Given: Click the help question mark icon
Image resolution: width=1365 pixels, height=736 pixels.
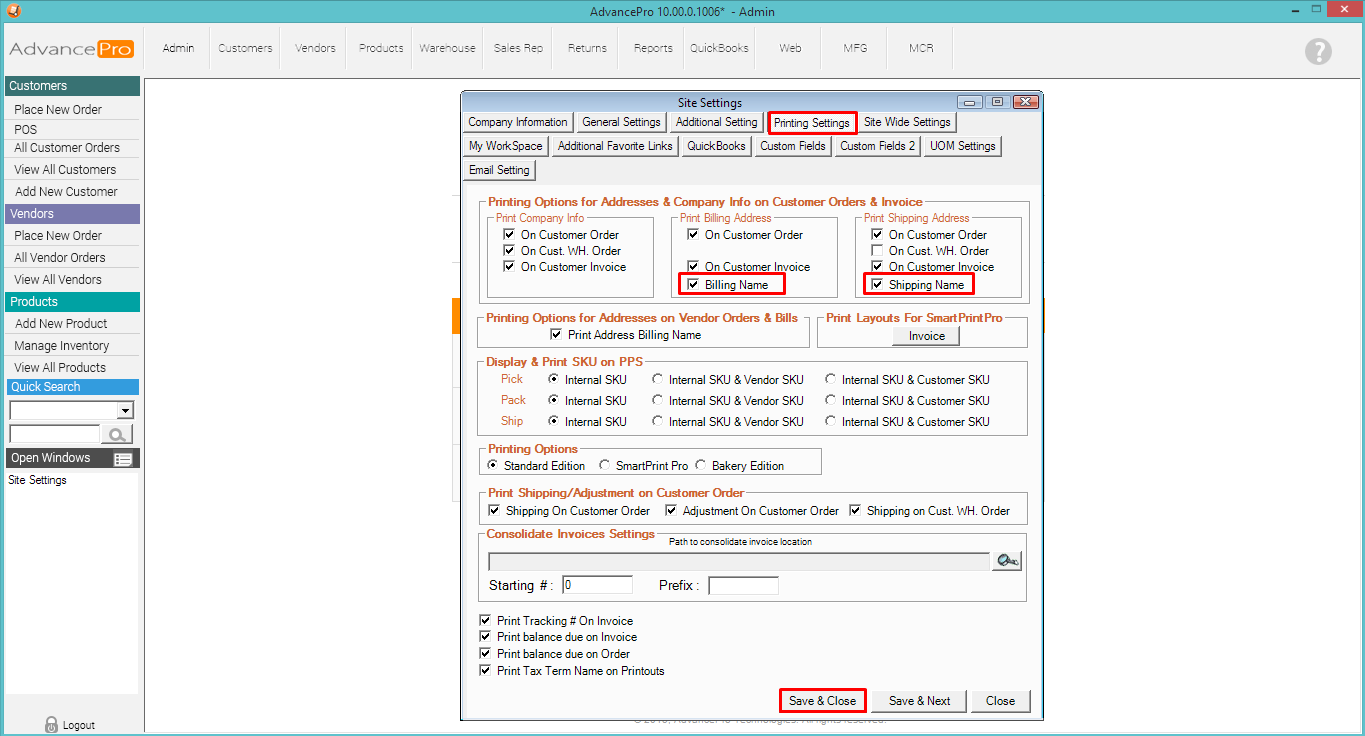Looking at the screenshot, I should (1318, 52).
